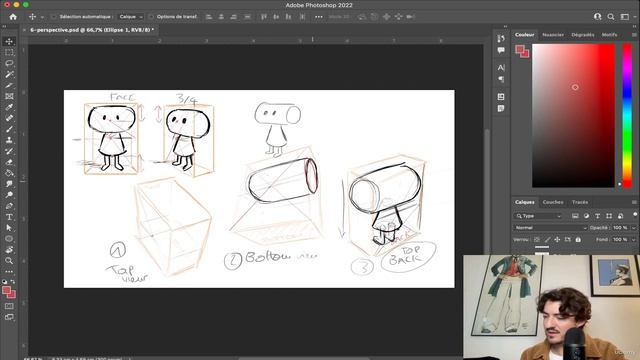
Task: Switch to the Nuancier tab
Action: point(553,35)
